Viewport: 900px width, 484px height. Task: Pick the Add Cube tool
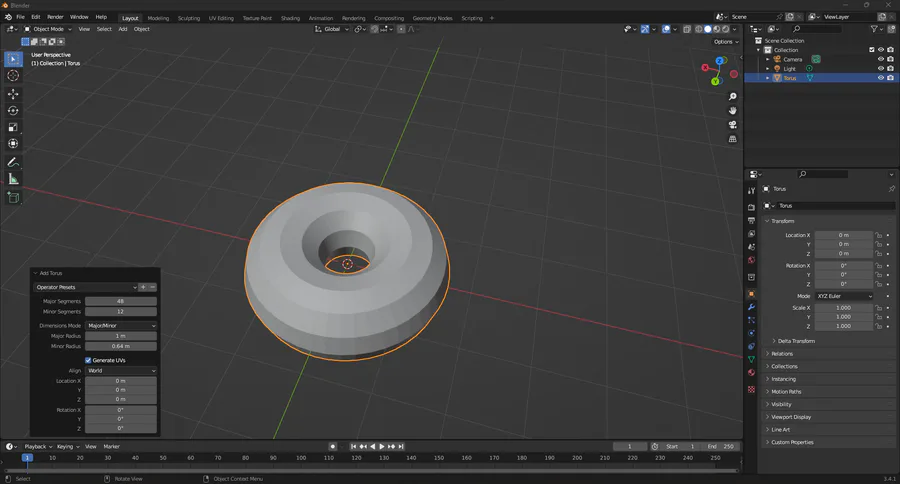pyautogui.click(x=13, y=198)
